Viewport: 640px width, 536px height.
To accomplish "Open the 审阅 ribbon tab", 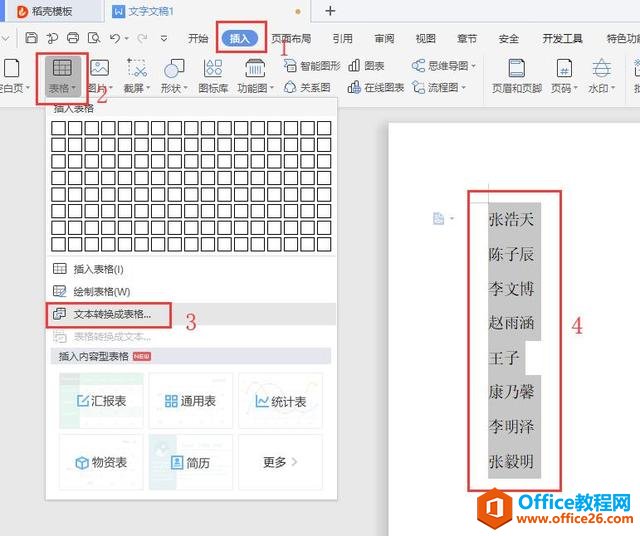I will coord(384,39).
